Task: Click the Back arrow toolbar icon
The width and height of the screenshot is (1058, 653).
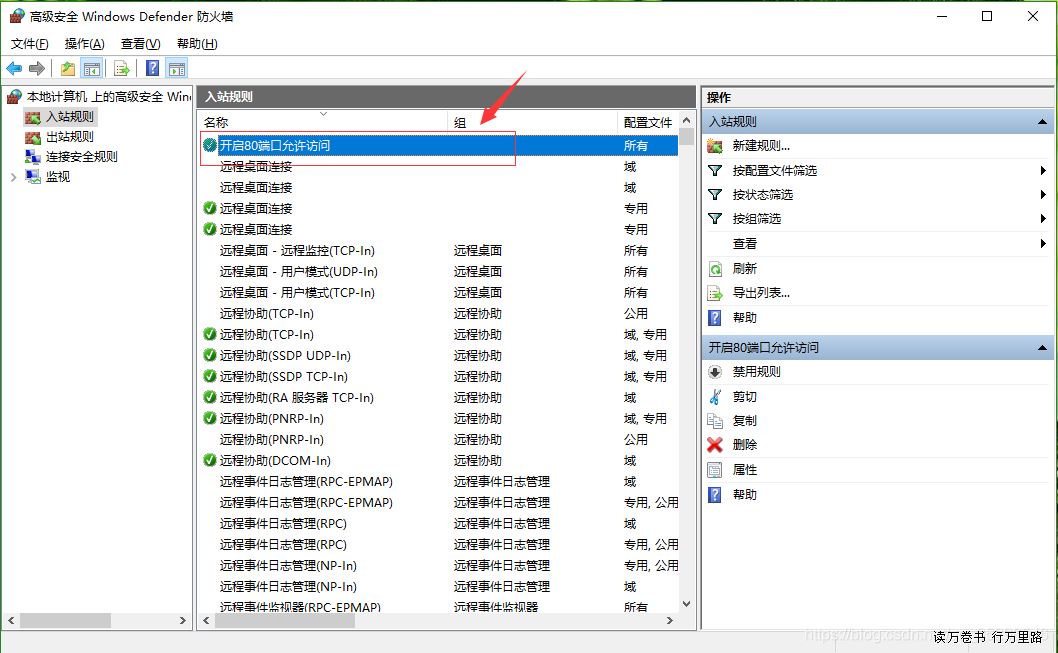Action: tap(14, 68)
